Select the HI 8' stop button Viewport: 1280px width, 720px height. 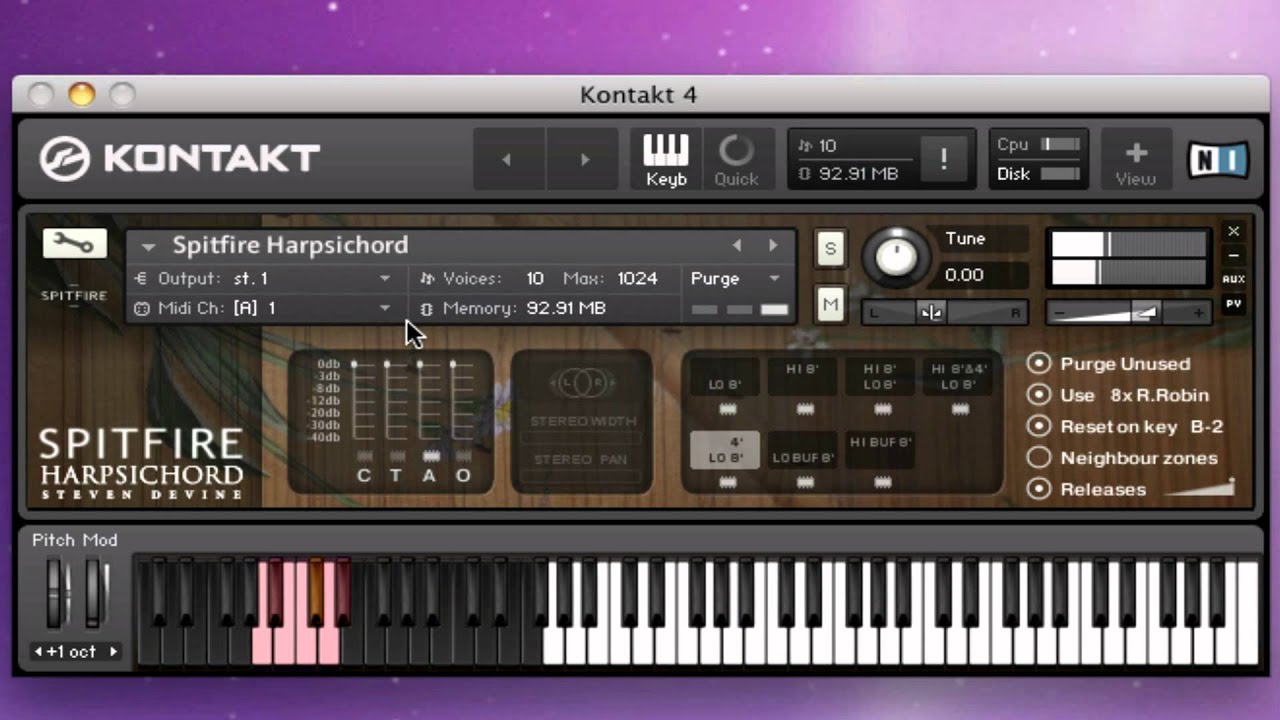click(804, 377)
